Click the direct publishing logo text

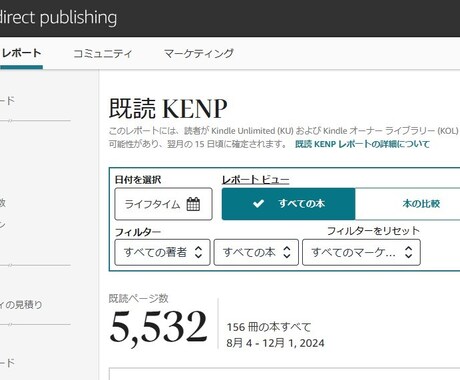coord(58,18)
